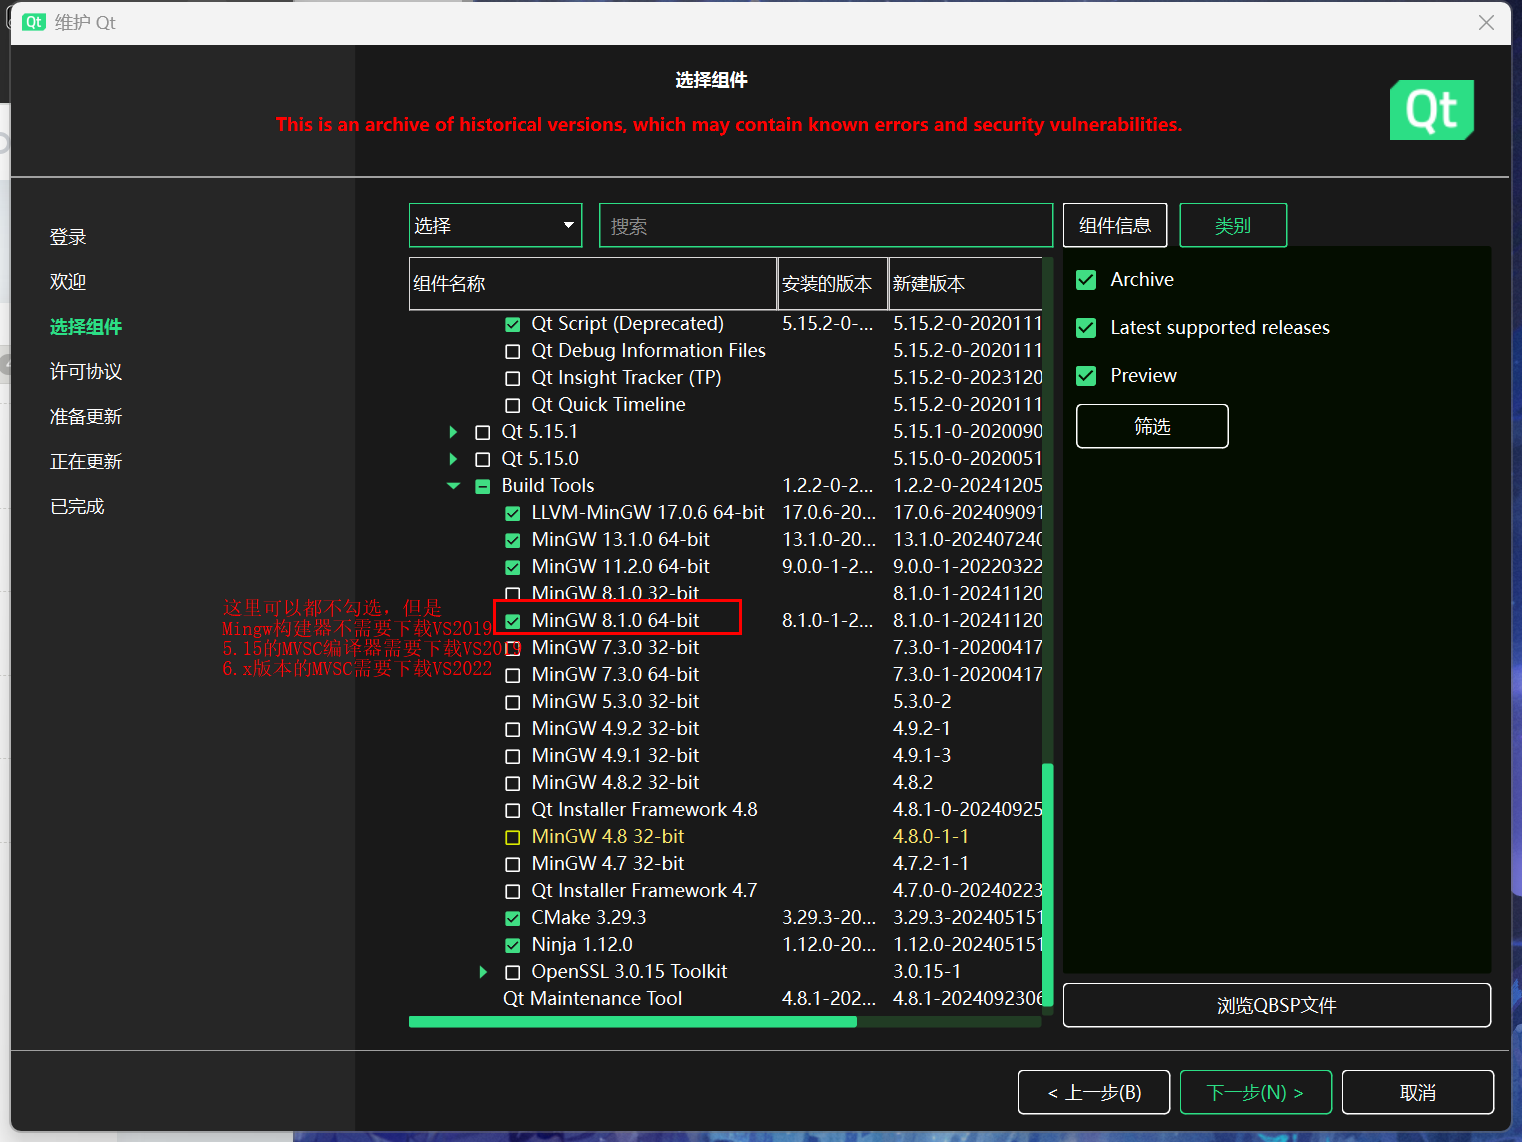The image size is (1522, 1142).
Task: Collapse the Build Tools group
Action: [453, 486]
